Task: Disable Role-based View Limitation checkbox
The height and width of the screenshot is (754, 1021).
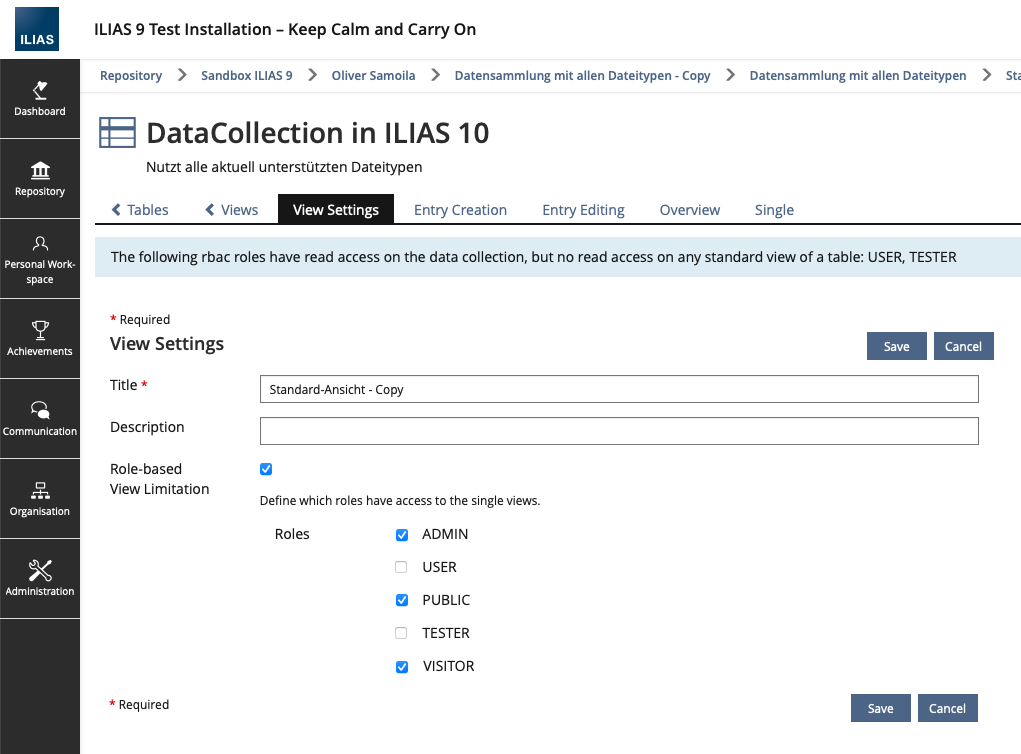Action: (x=266, y=469)
